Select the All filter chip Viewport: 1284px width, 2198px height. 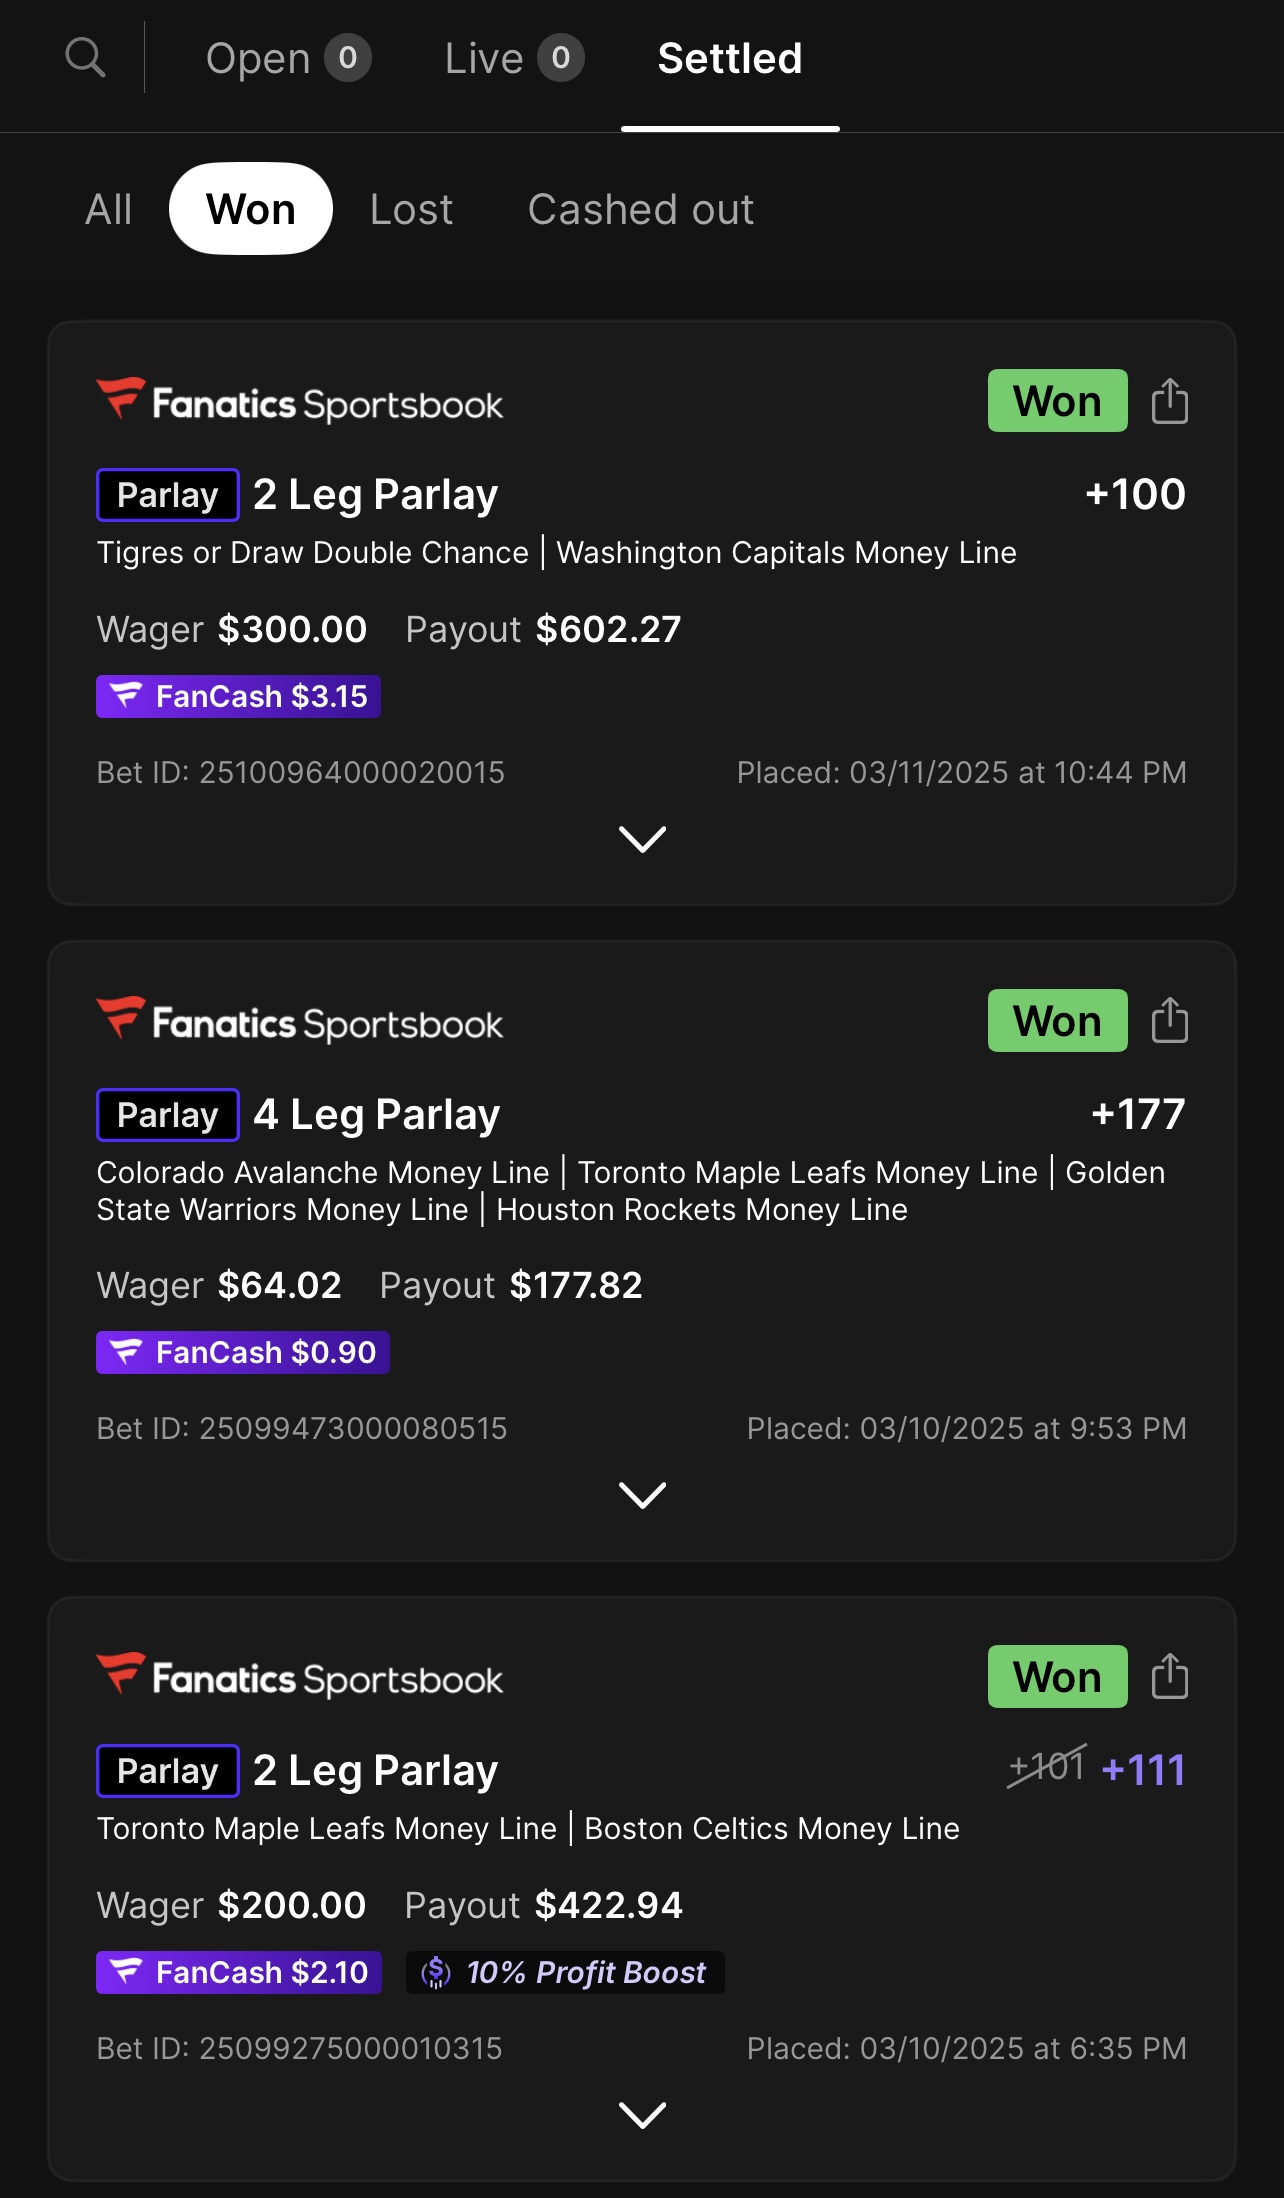tap(109, 209)
